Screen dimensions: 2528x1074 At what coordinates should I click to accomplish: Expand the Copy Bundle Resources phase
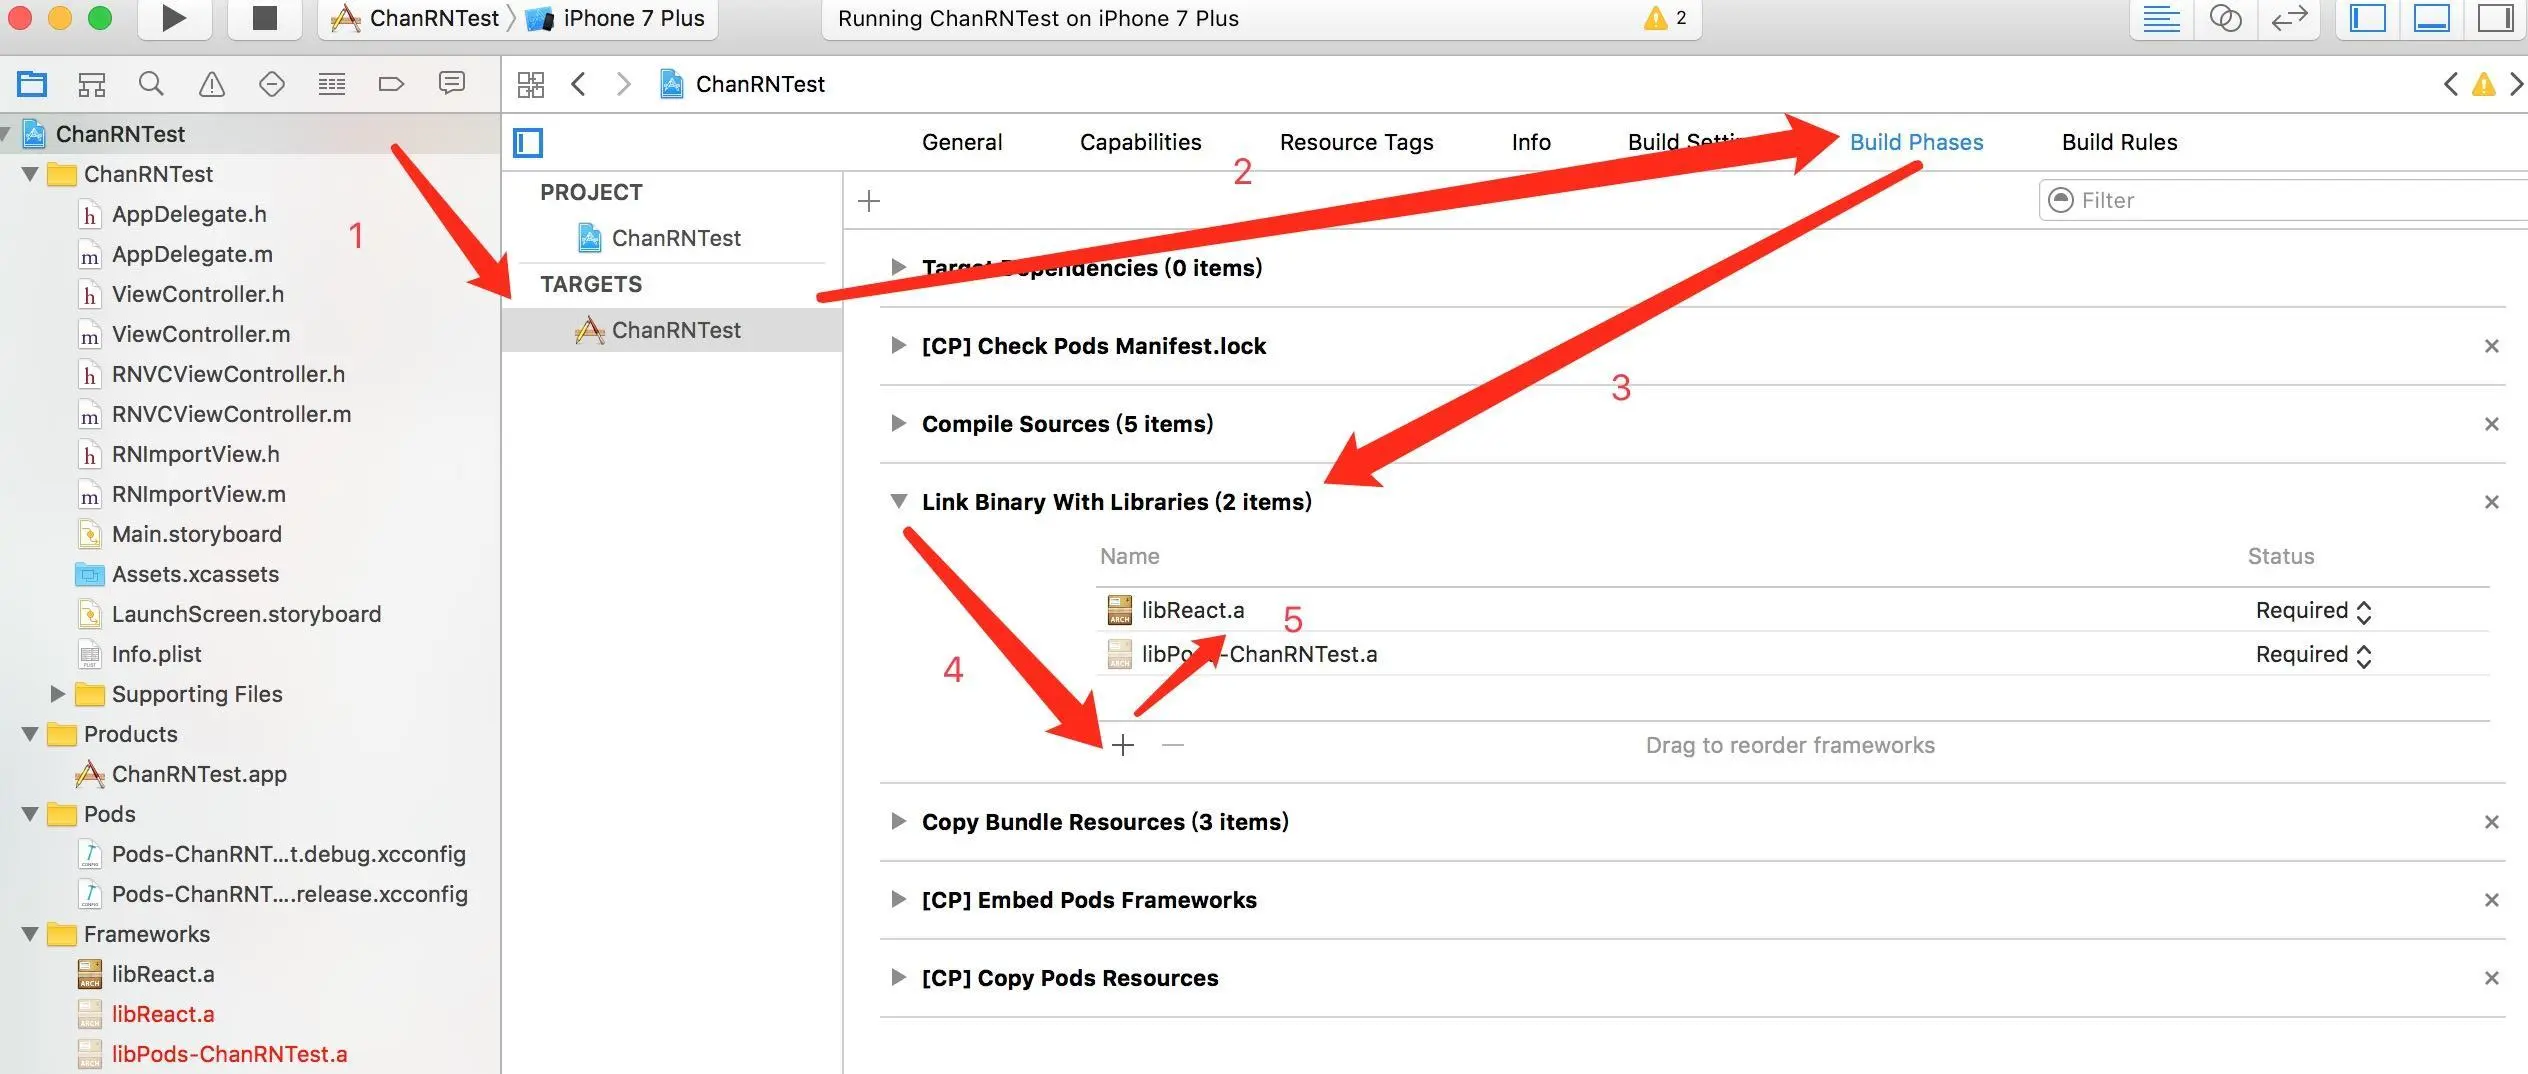point(898,821)
